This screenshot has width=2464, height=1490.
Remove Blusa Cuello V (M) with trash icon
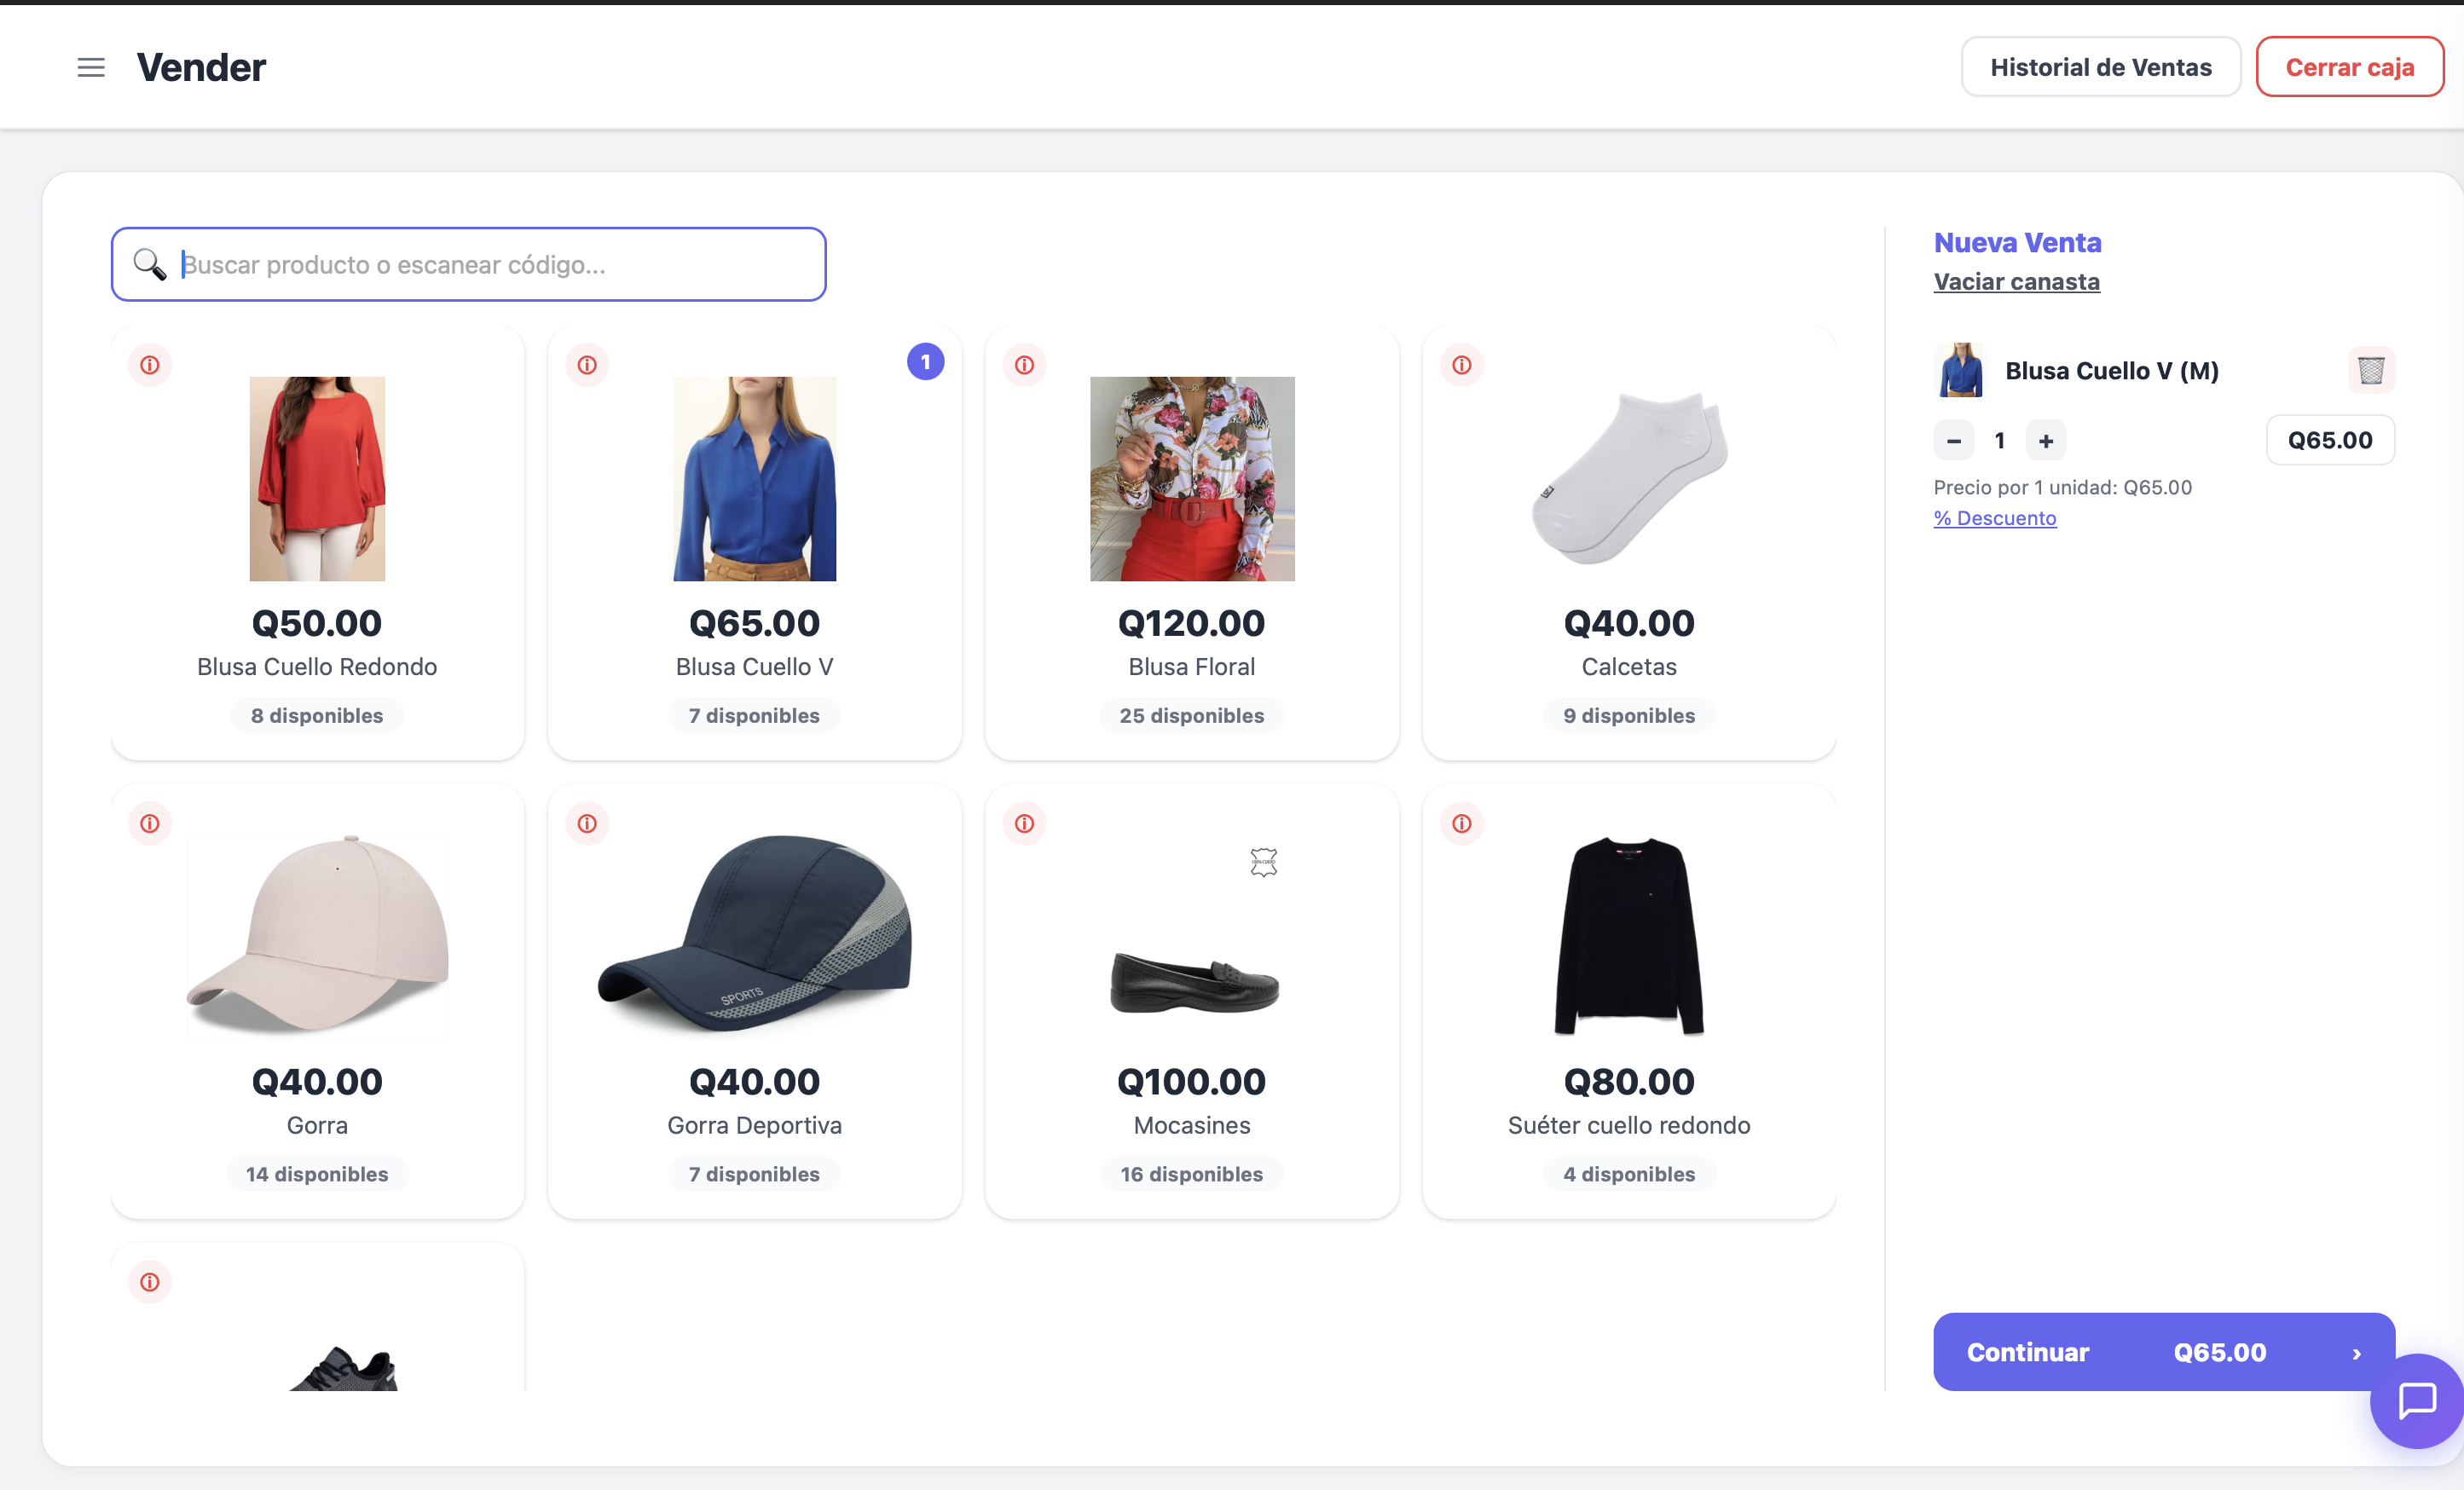pyautogui.click(x=2370, y=370)
